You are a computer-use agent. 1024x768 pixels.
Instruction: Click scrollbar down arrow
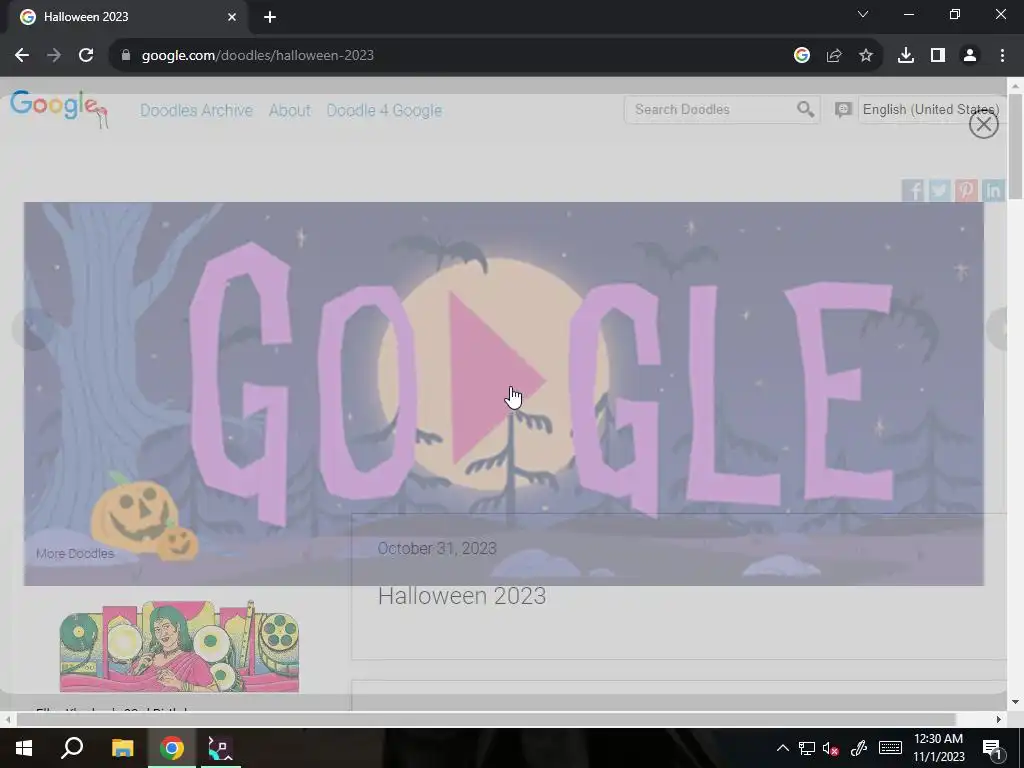1016,703
